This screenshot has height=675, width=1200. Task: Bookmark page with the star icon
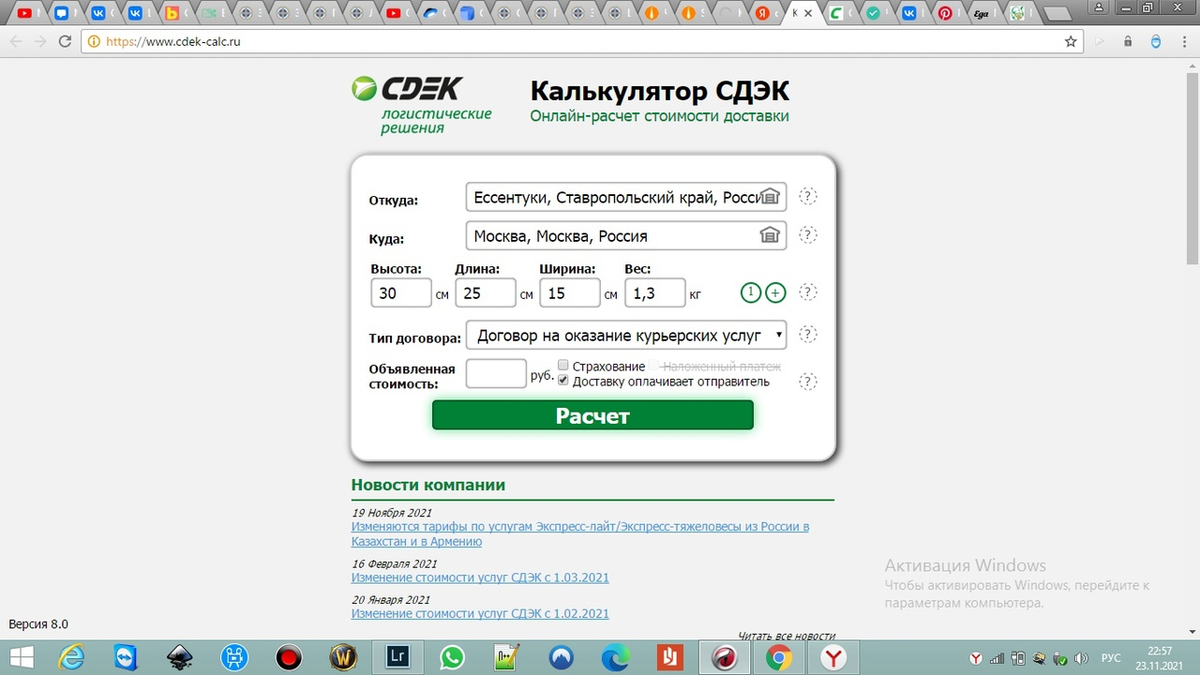(x=1071, y=41)
